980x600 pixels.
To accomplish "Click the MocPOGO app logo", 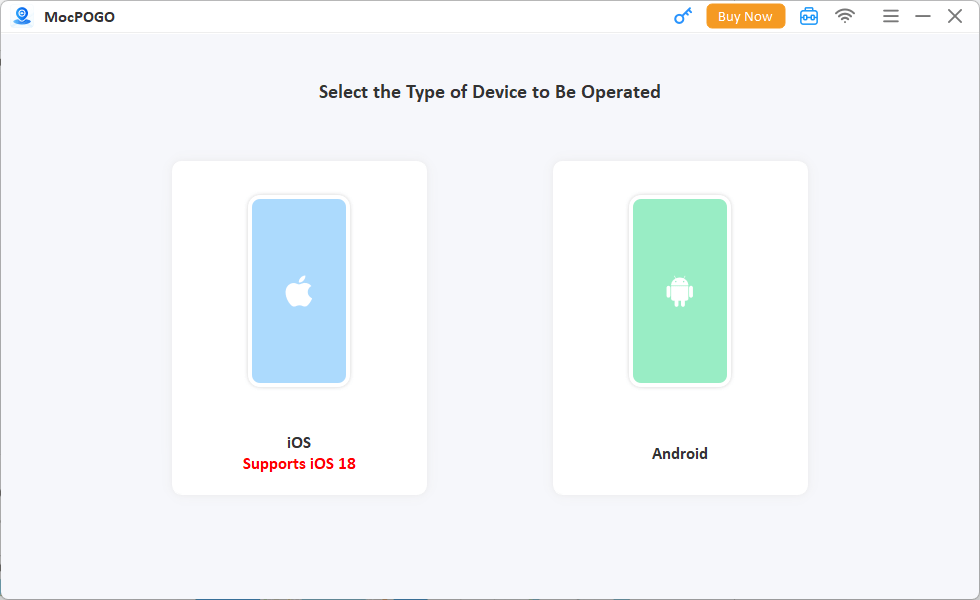I will tap(22, 16).
